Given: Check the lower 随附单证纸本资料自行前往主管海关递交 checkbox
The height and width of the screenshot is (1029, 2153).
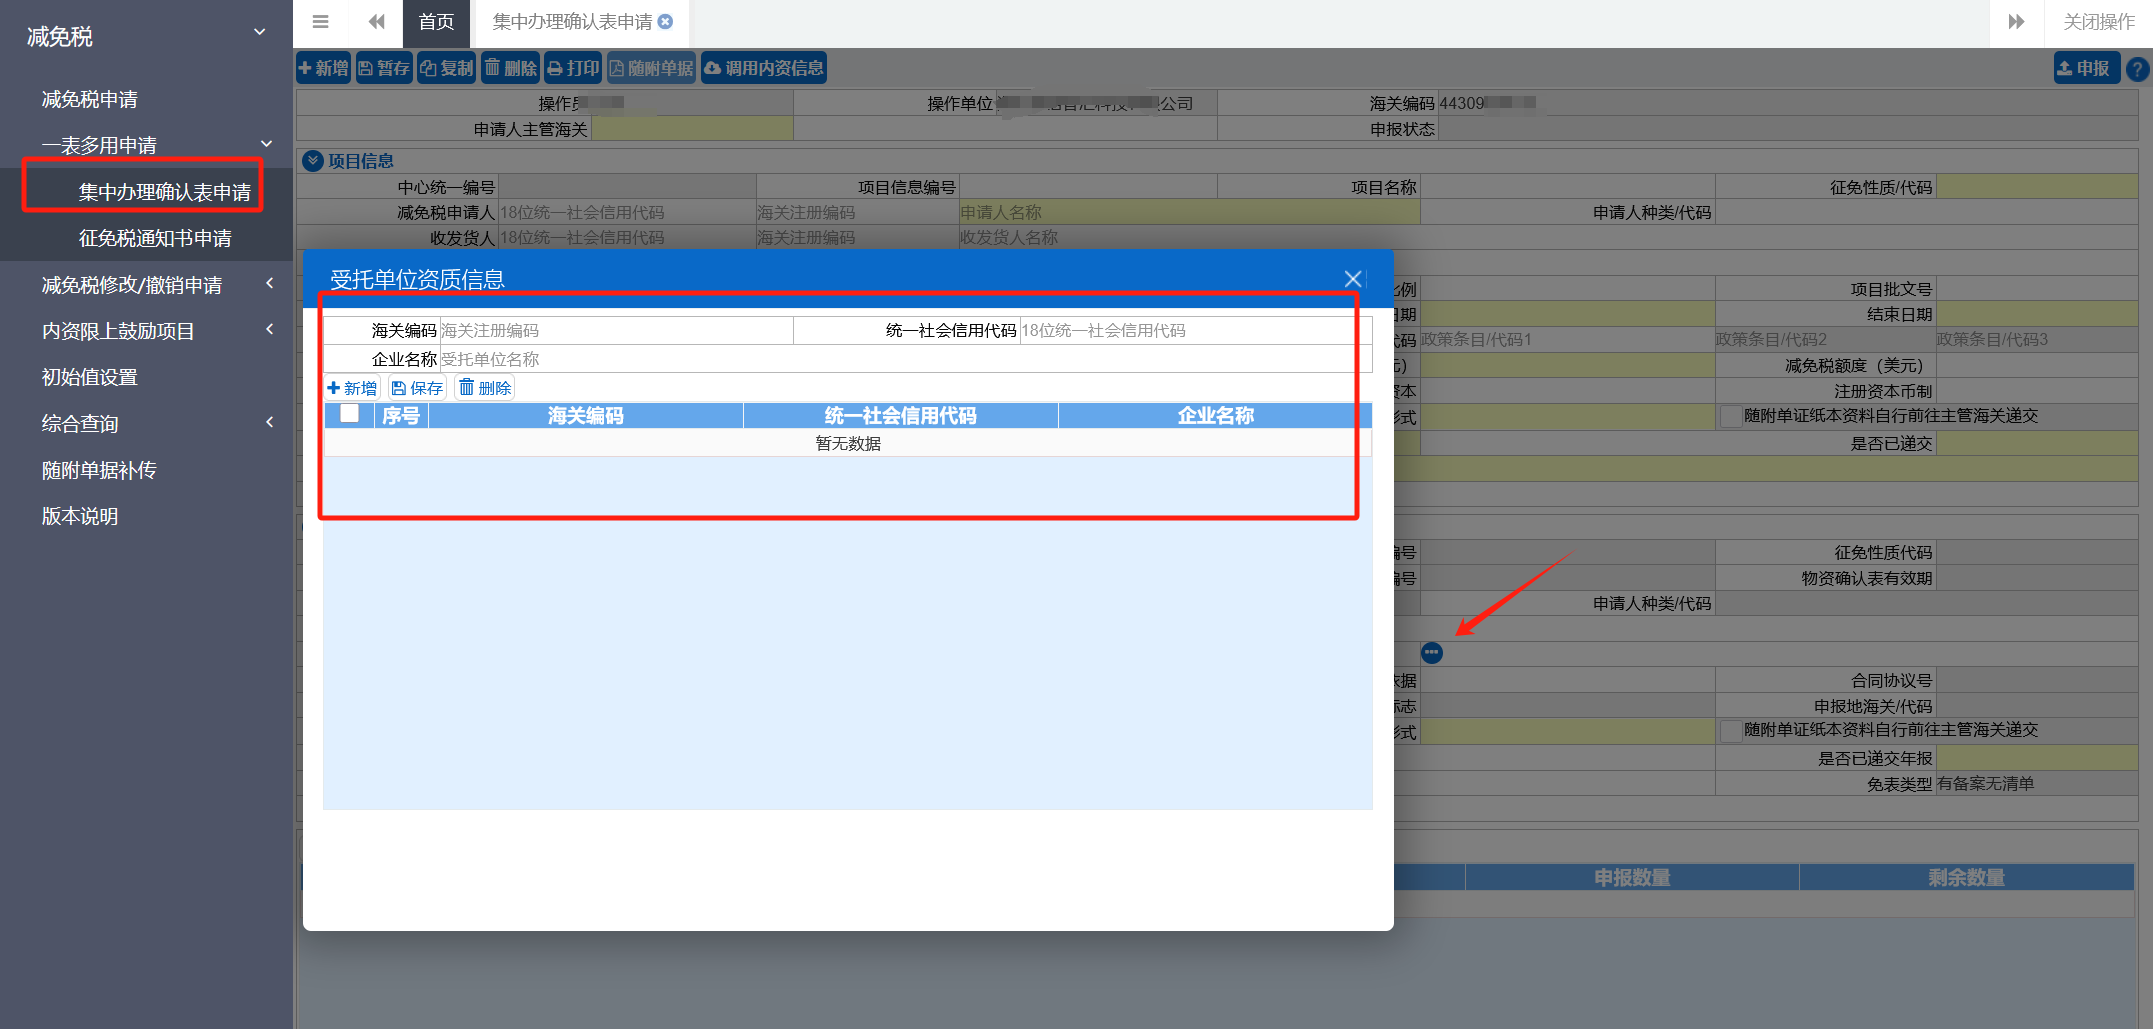Looking at the screenshot, I should pyautogui.click(x=1730, y=731).
